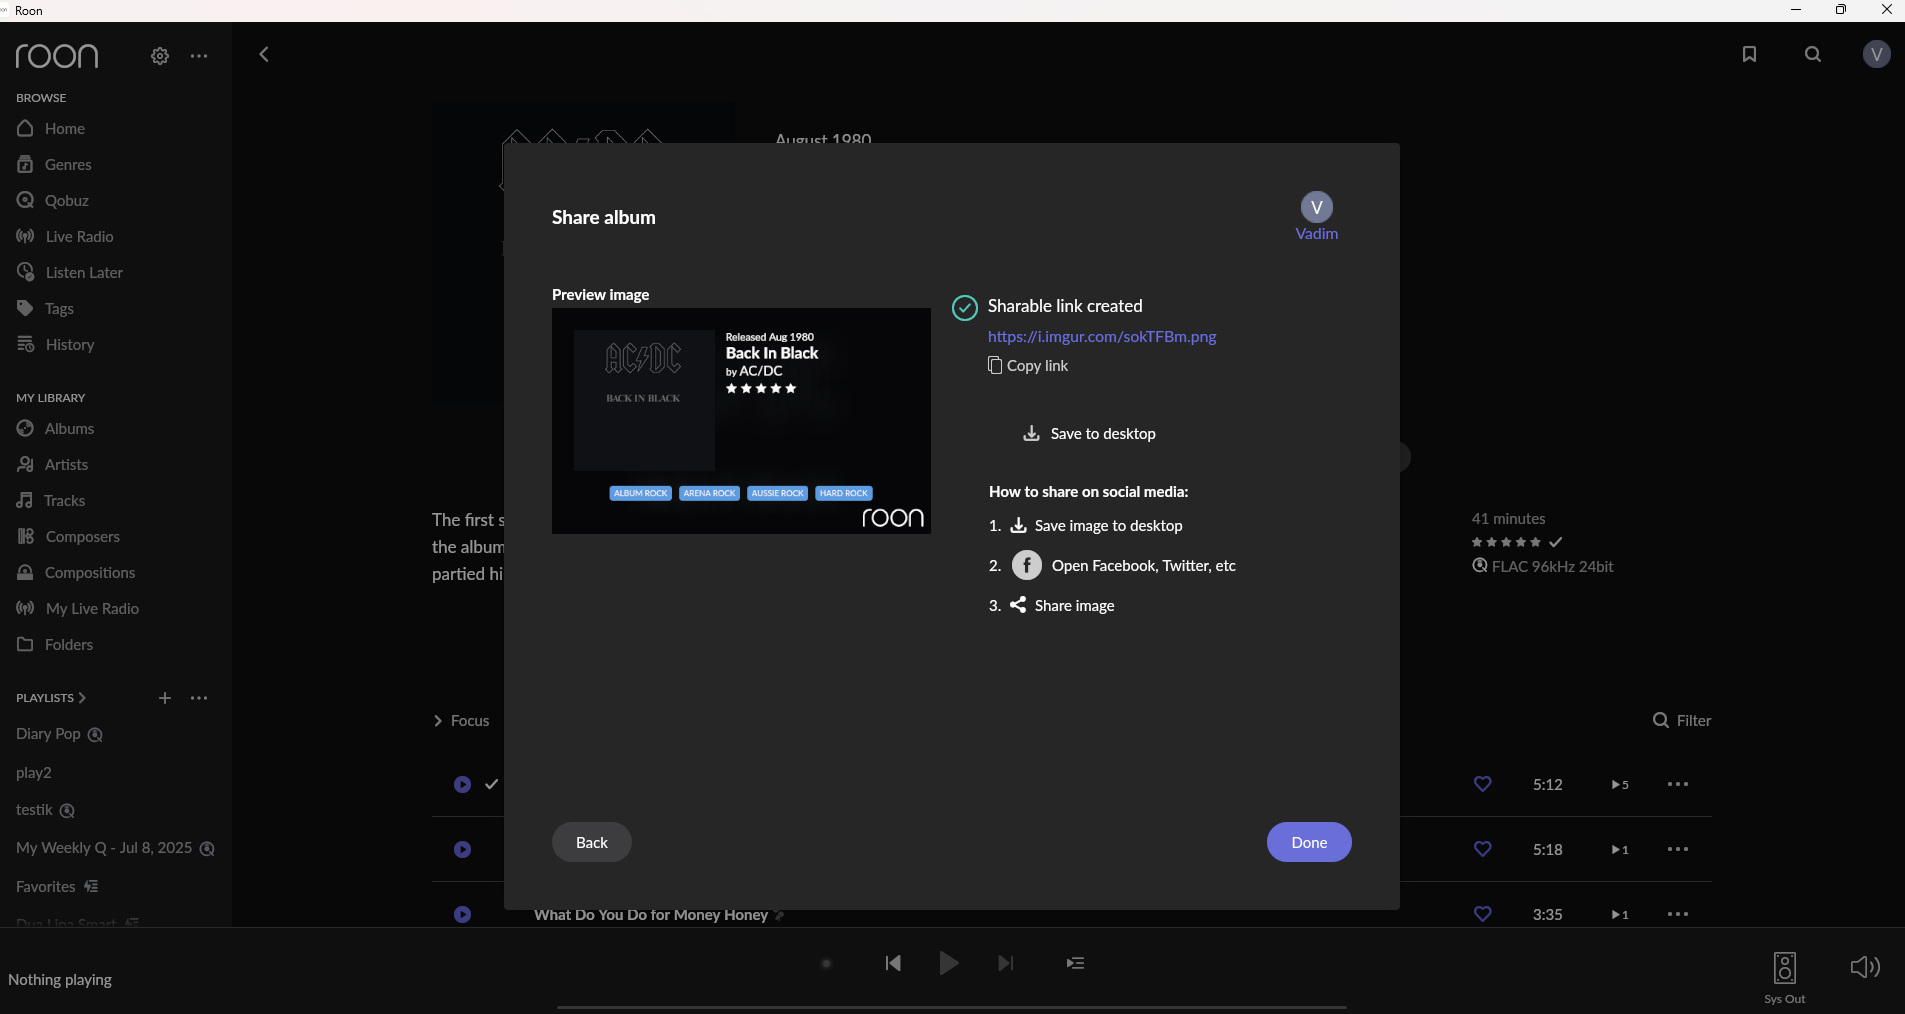Toggle favorite heart on 5:18 track
Viewport: 1905px width, 1014px height.
(x=1483, y=850)
